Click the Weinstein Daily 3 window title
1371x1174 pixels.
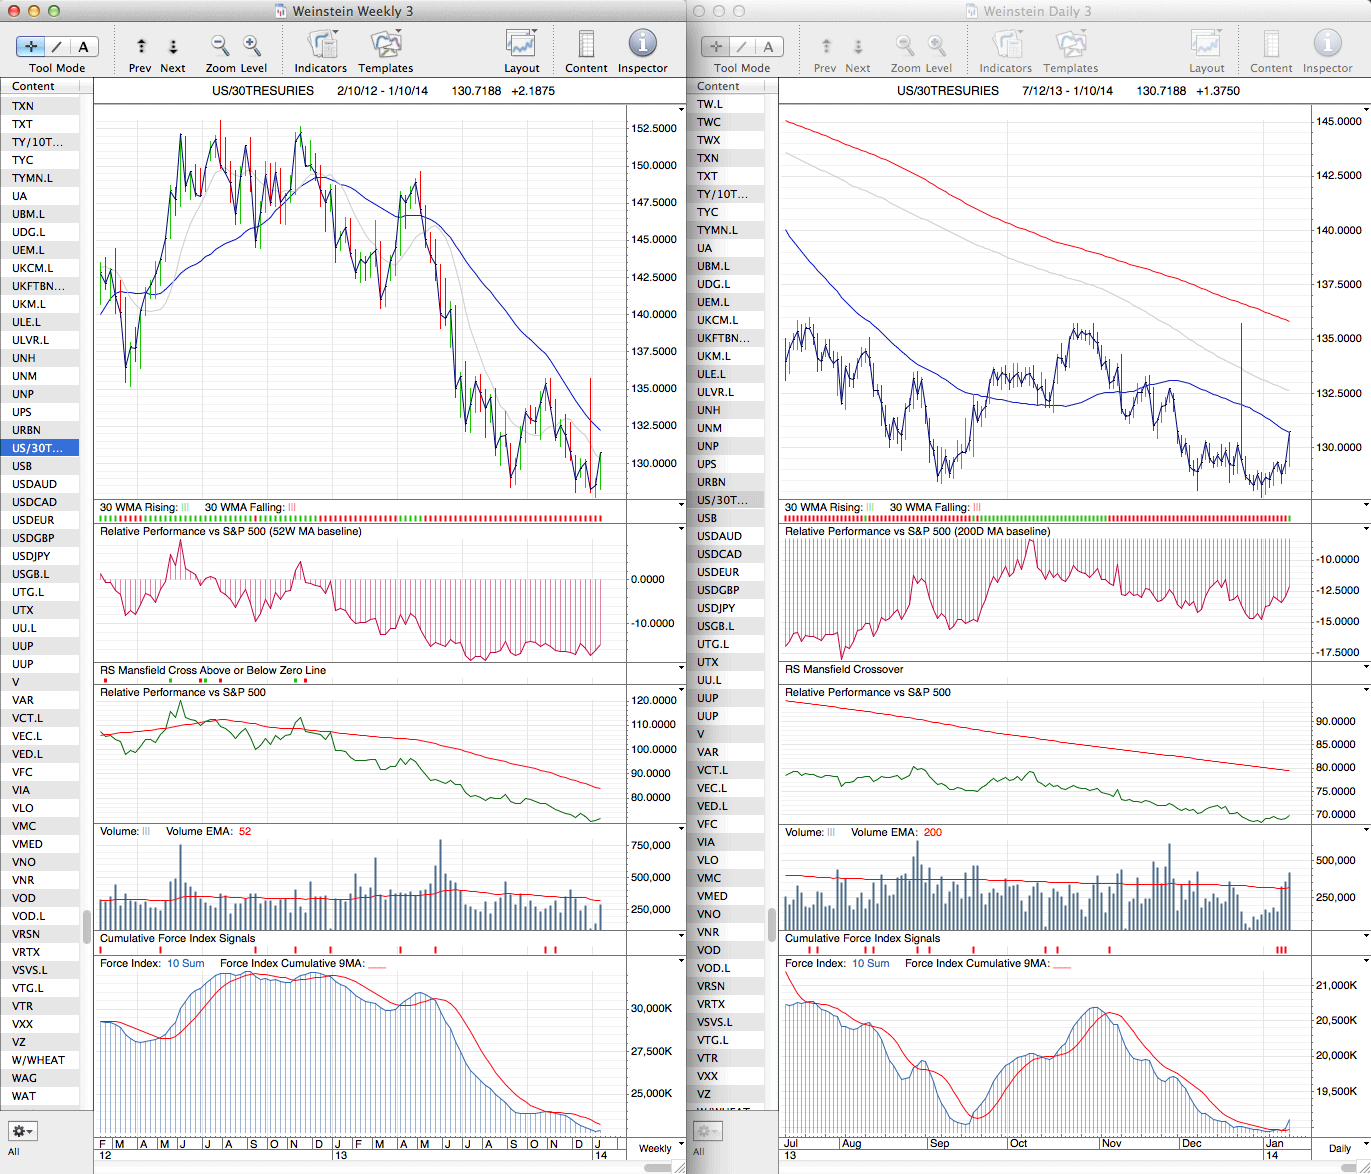coord(1036,11)
